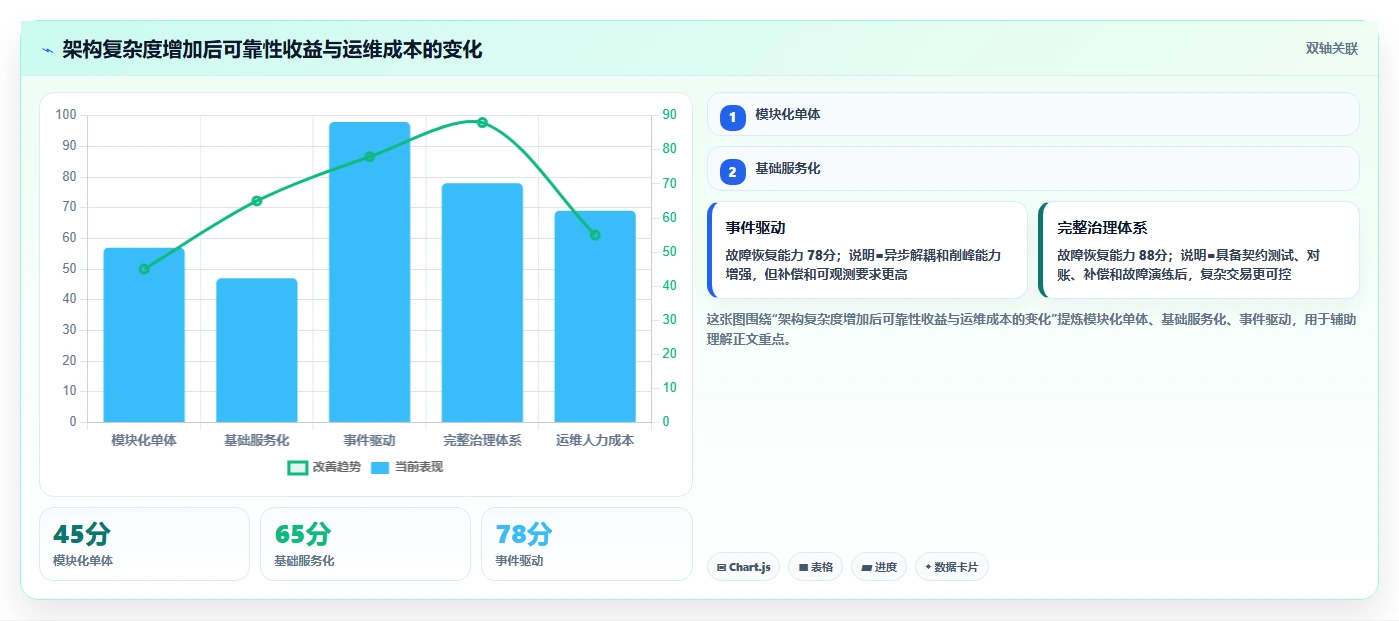This screenshot has height=621, width=1399.
Task: Click text 故障恢复能力 78分 in 事件驱动 card
Action: coord(780,255)
